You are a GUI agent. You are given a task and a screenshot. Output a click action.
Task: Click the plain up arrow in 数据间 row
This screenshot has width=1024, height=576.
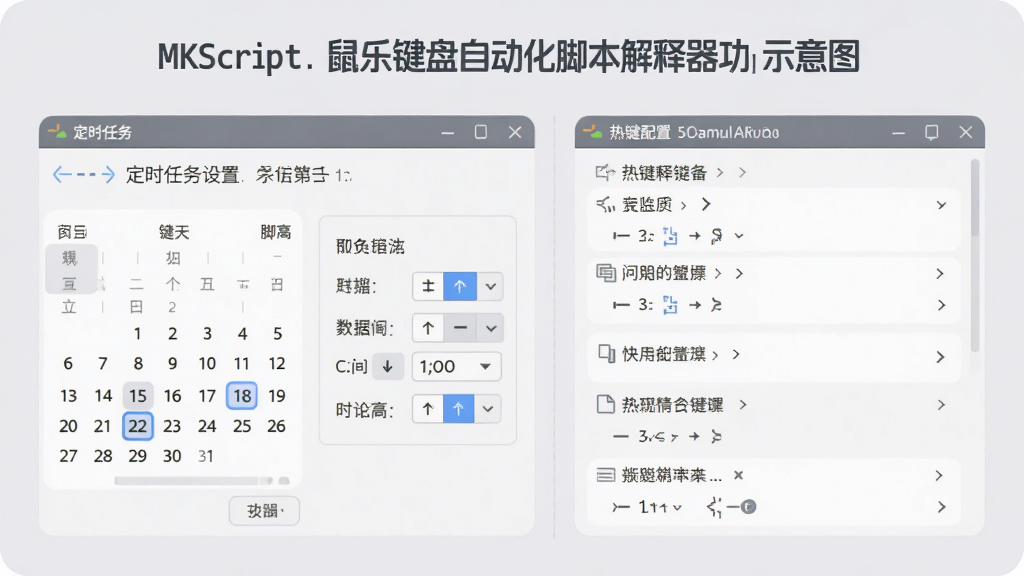[x=428, y=328]
